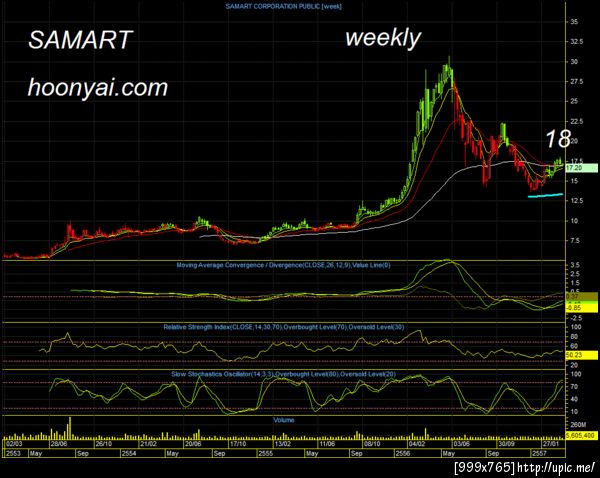
Task: Click the 50.23 RSI value label
Action: pos(581,355)
